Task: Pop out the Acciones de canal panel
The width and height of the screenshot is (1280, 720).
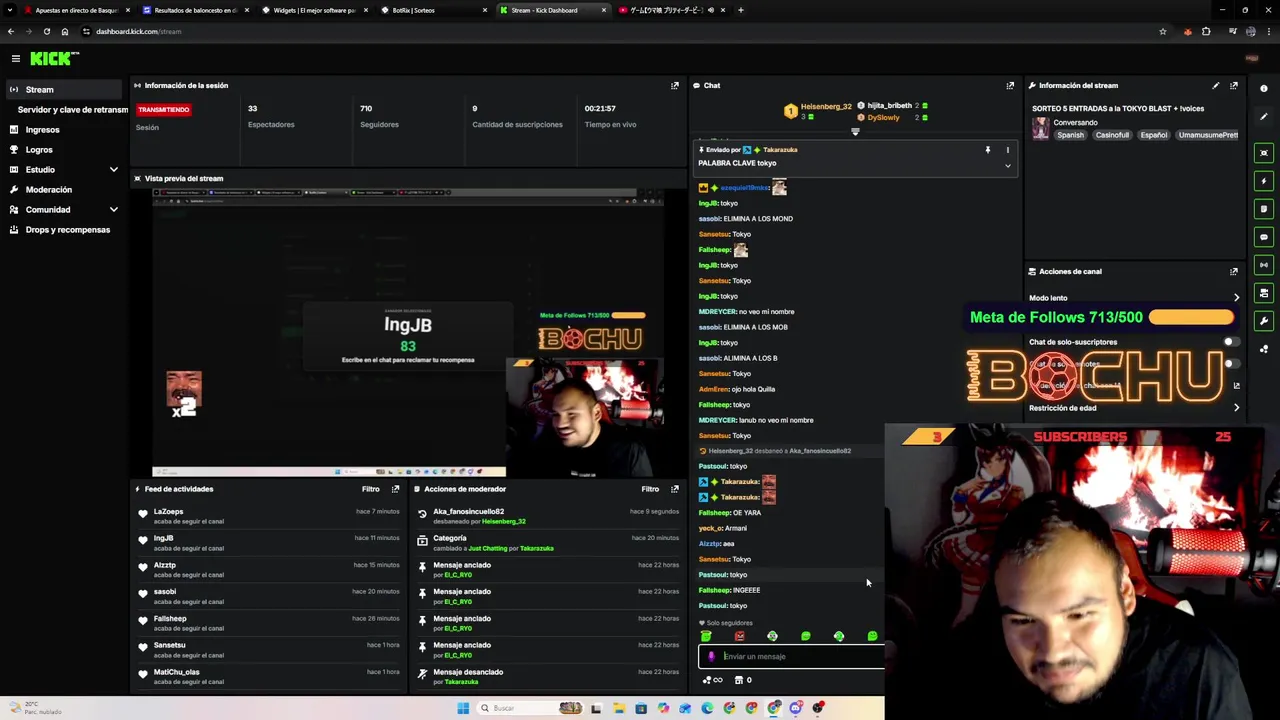Action: pyautogui.click(x=1234, y=271)
